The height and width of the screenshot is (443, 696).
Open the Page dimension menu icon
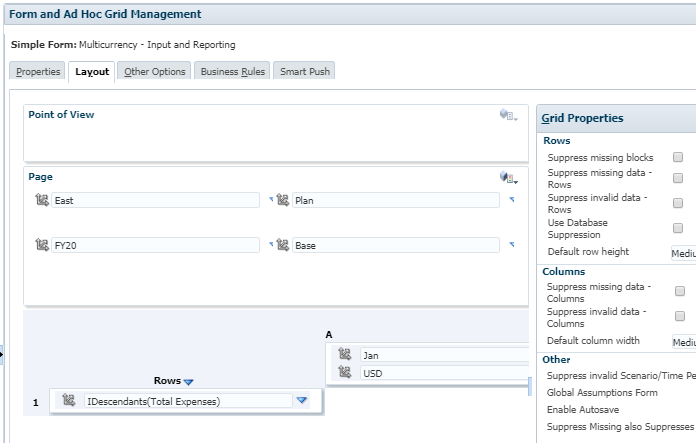(x=509, y=178)
